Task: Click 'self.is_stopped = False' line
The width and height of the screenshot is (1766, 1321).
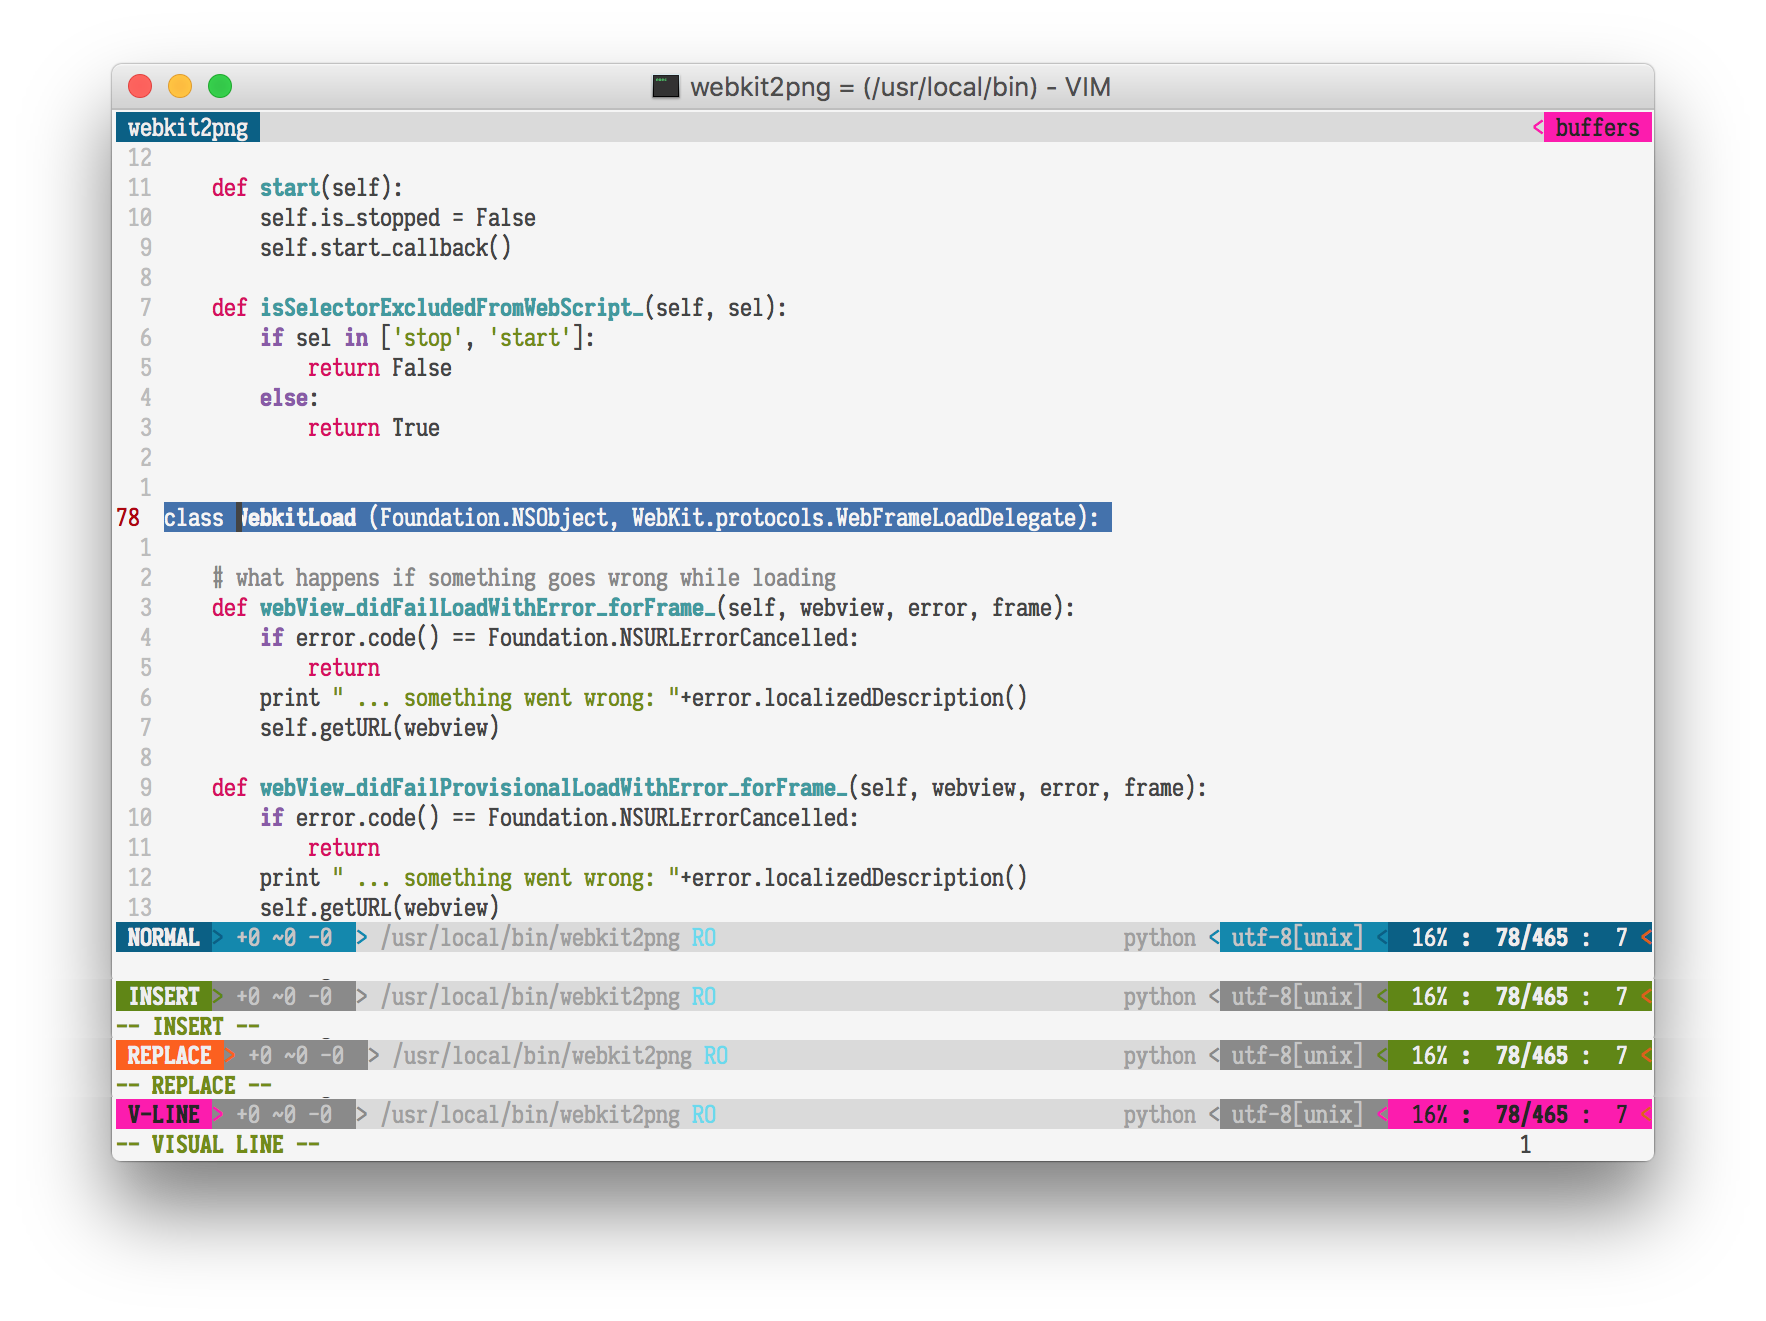Action: [397, 217]
